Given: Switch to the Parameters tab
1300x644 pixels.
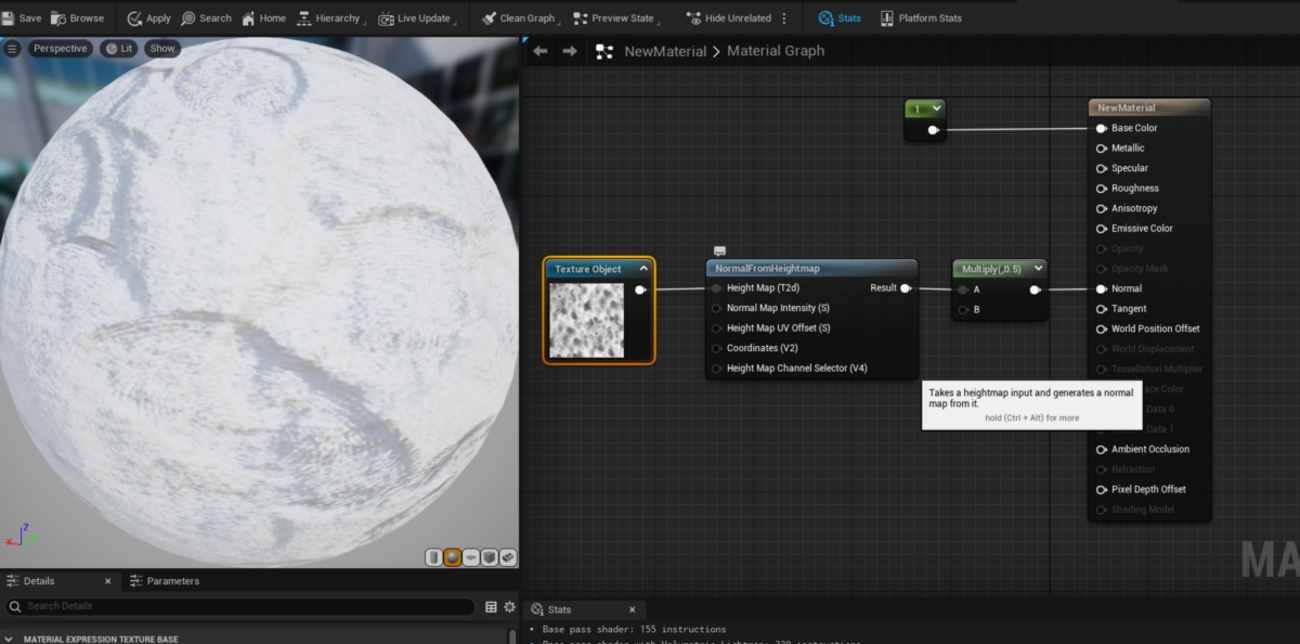Looking at the screenshot, I should click(x=172, y=581).
